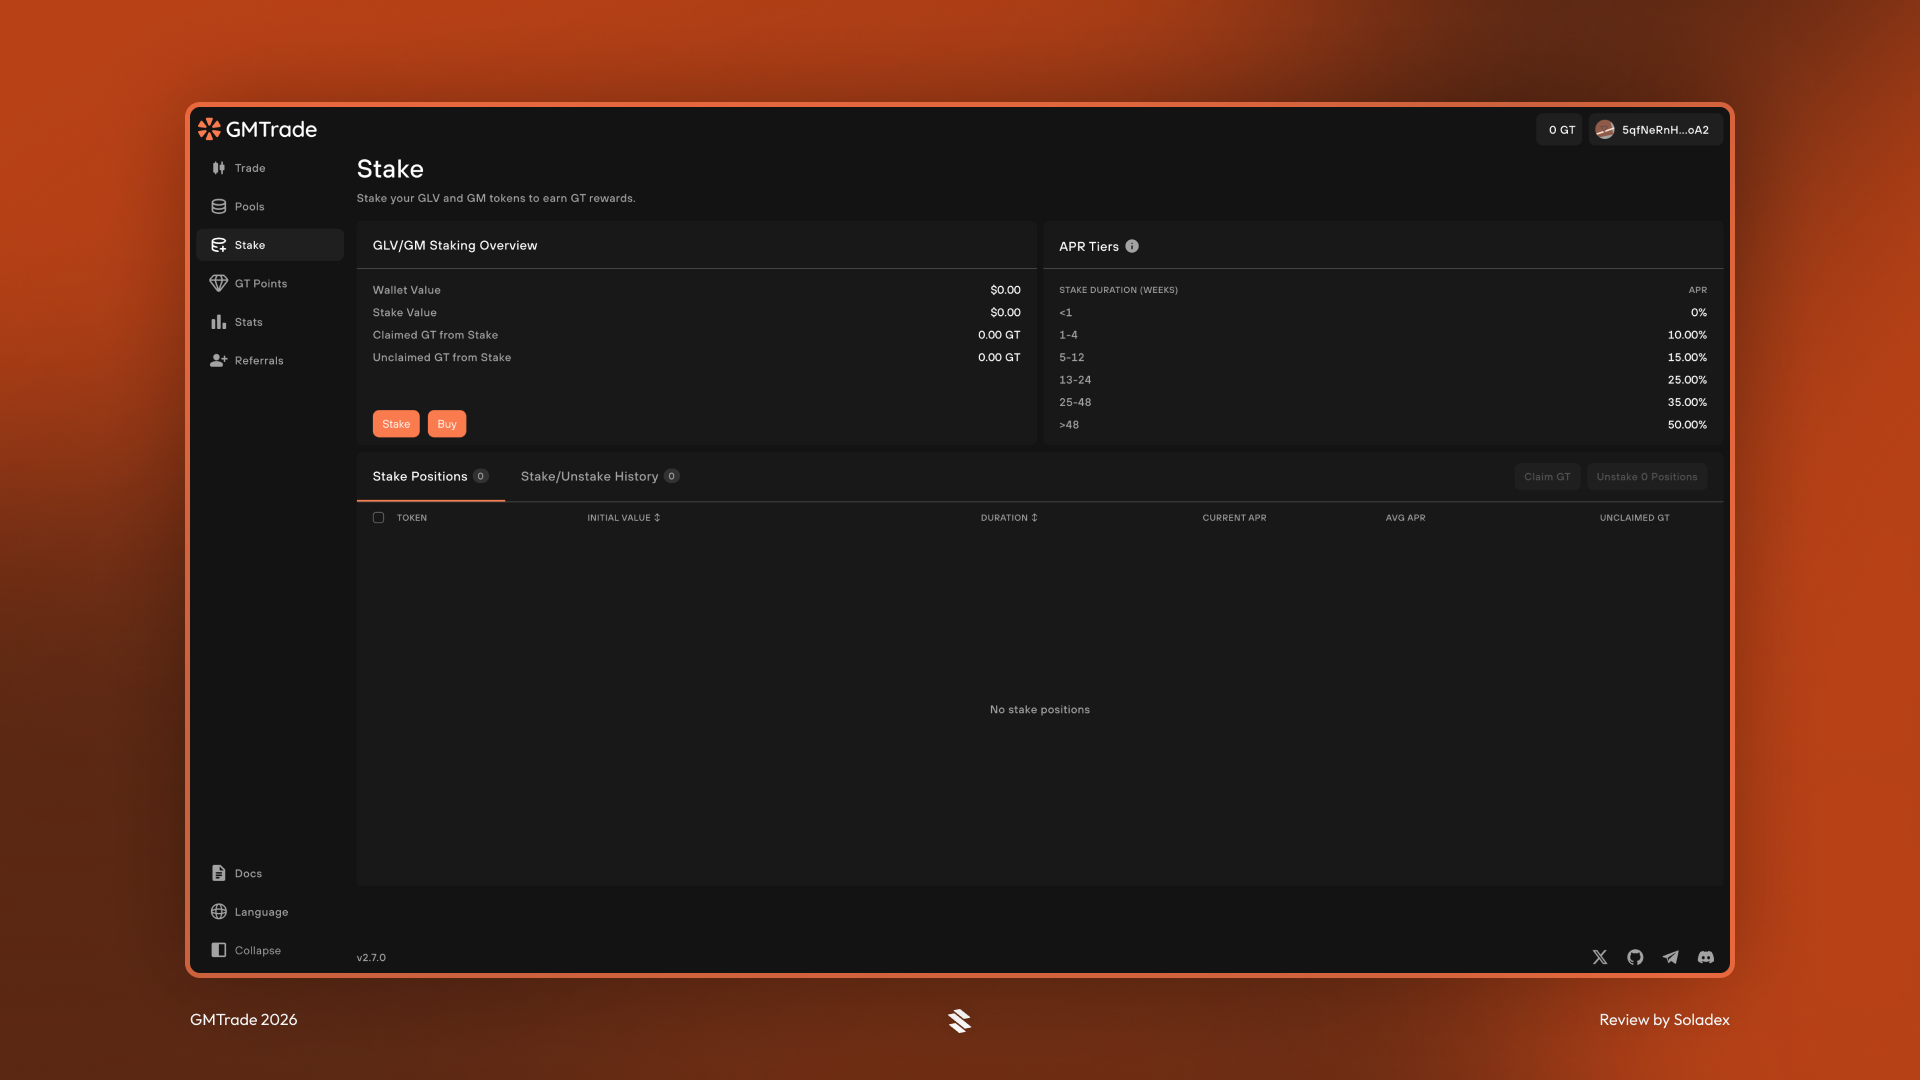Image resolution: width=1920 pixels, height=1080 pixels.
Task: Open the Language selector
Action: pos(270,912)
